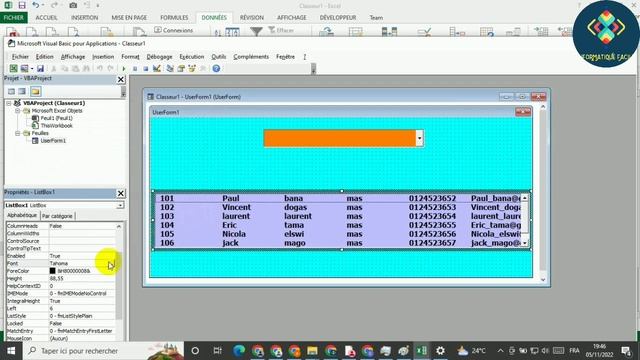
Task: Open Excel DÉVELOPPEUR ribbon tab
Action: (338, 18)
